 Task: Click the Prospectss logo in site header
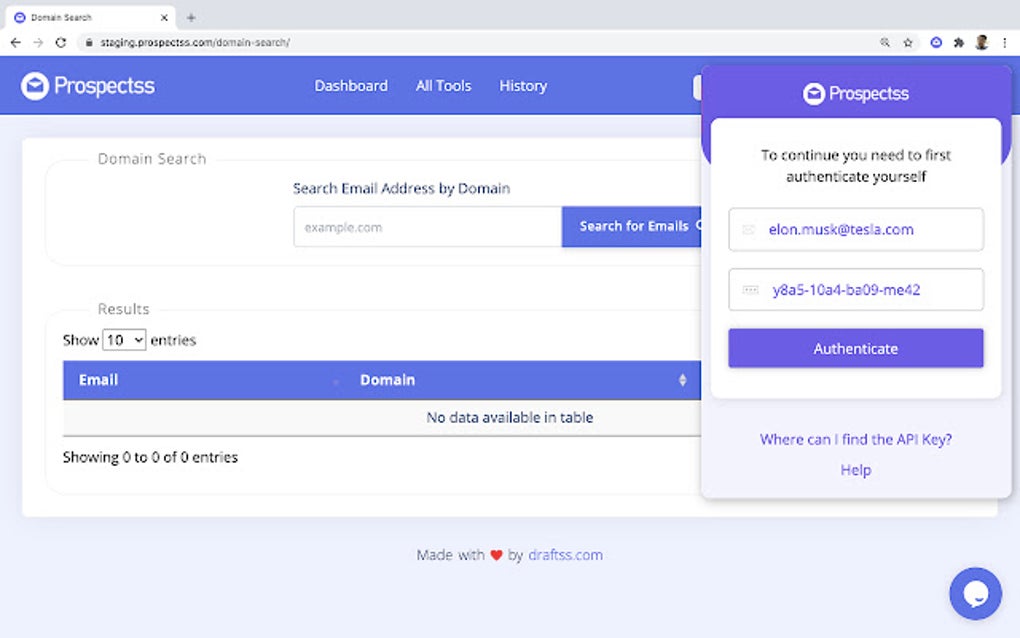pyautogui.click(x=88, y=86)
